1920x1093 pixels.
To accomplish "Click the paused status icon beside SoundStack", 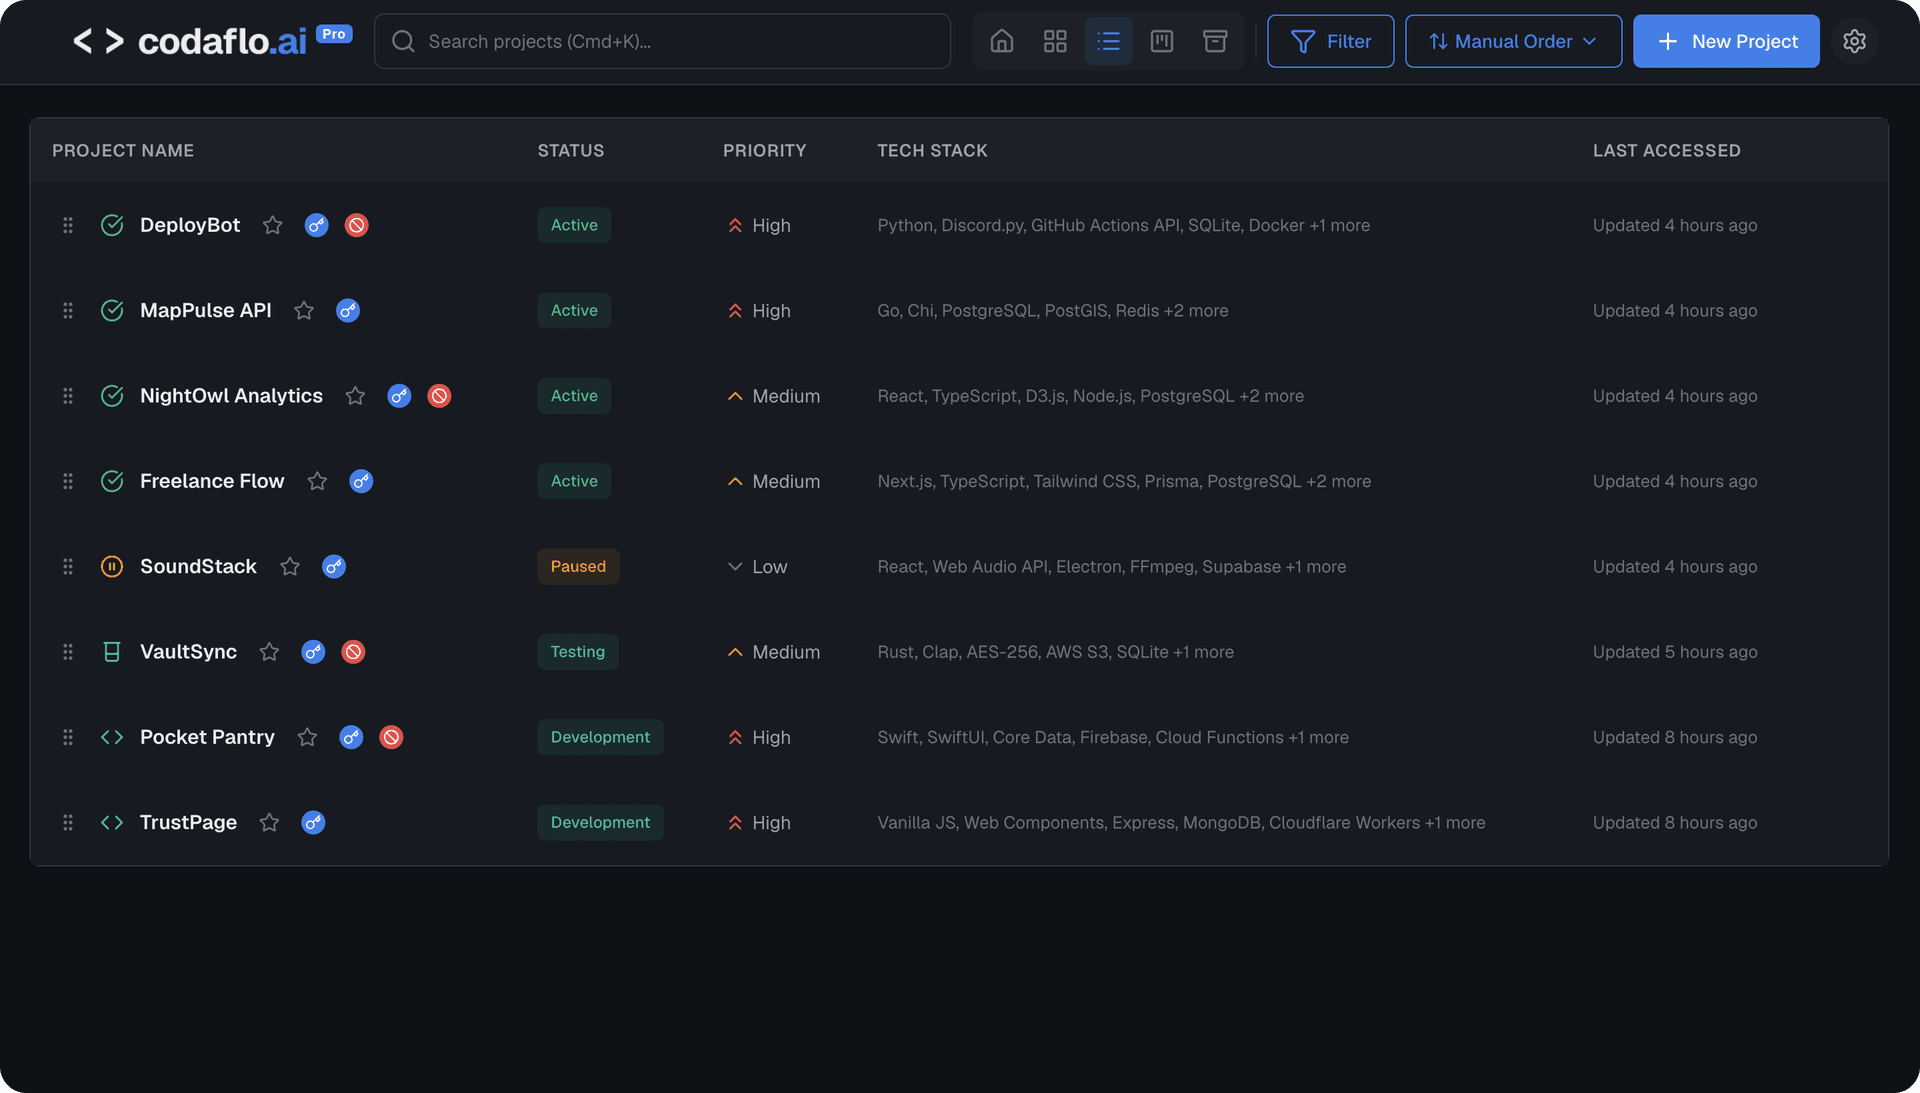I will (111, 566).
